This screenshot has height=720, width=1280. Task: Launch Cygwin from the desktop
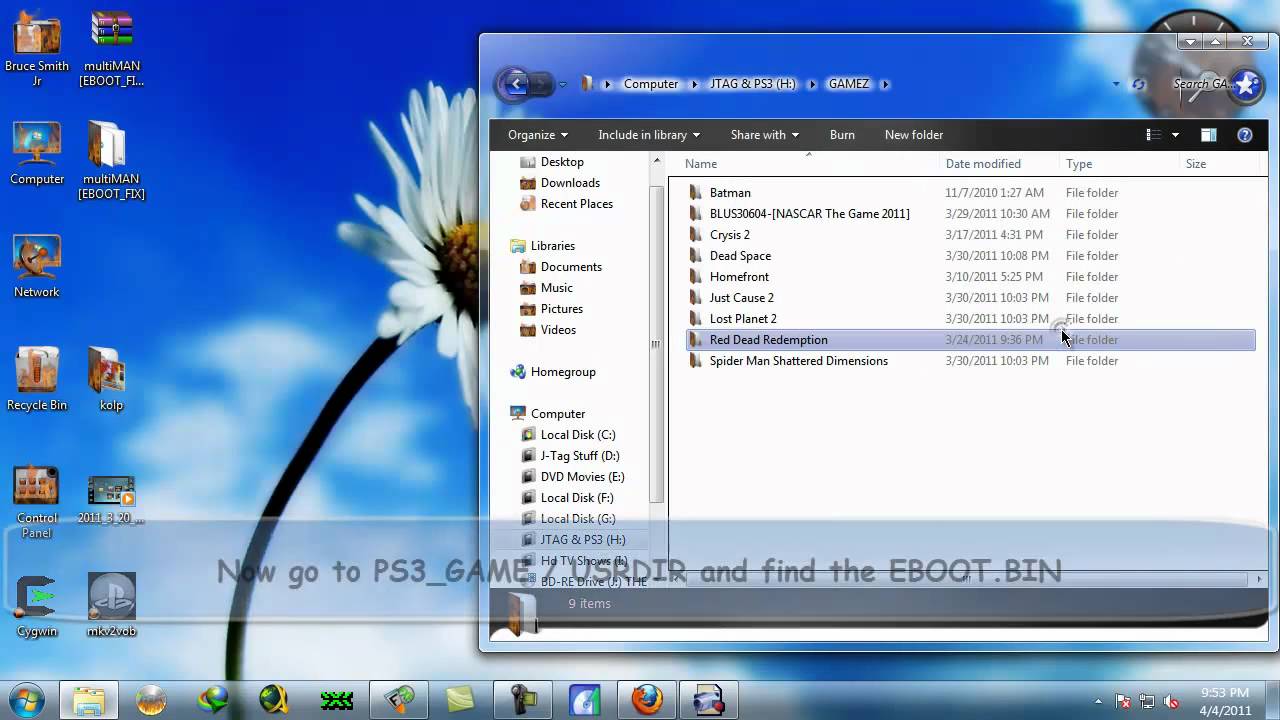click(x=37, y=607)
